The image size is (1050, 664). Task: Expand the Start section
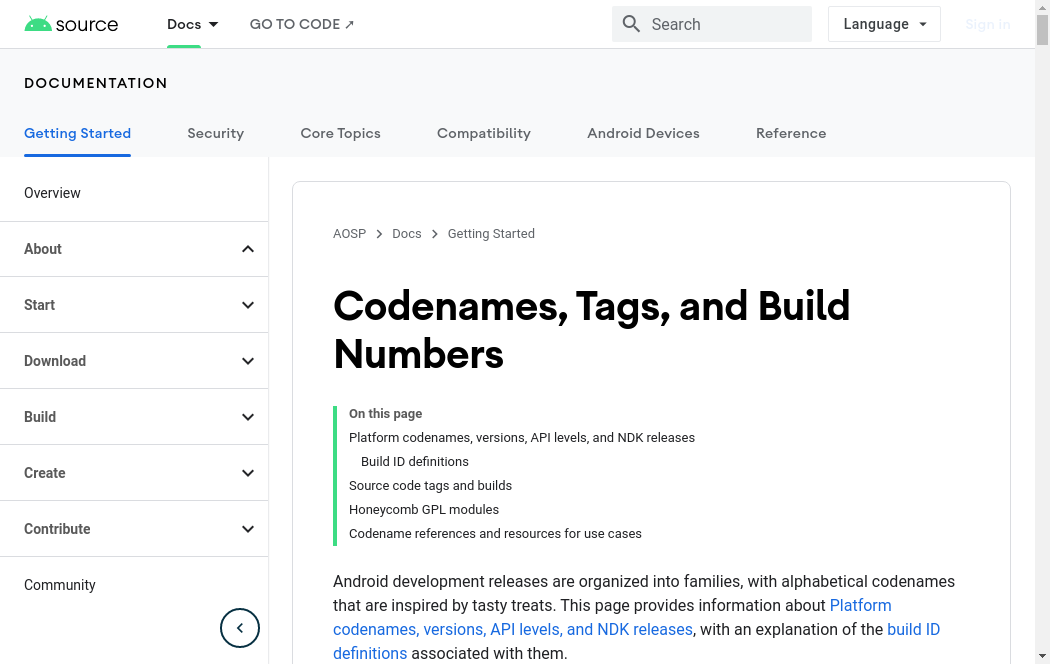coord(248,305)
